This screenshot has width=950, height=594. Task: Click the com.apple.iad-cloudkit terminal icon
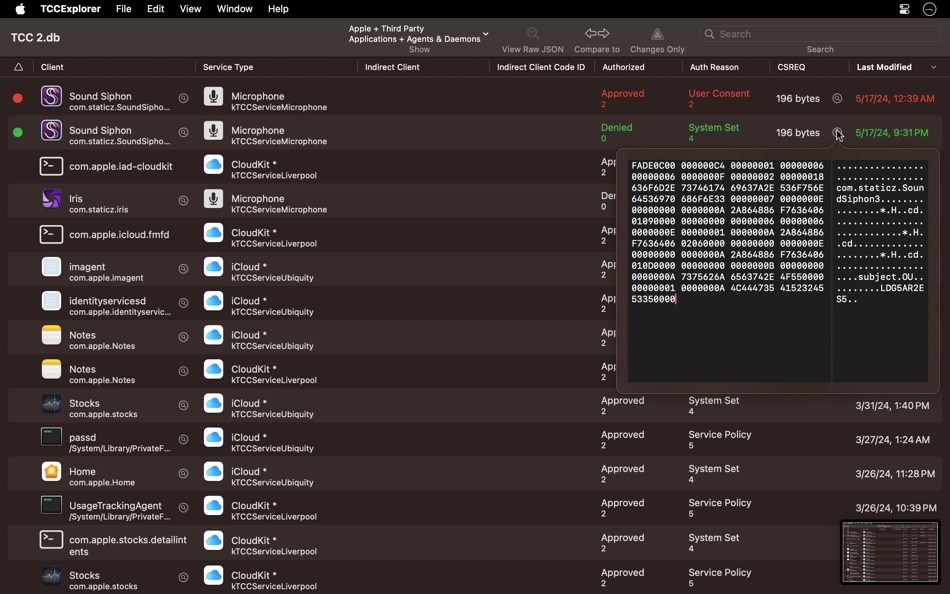click(51, 165)
